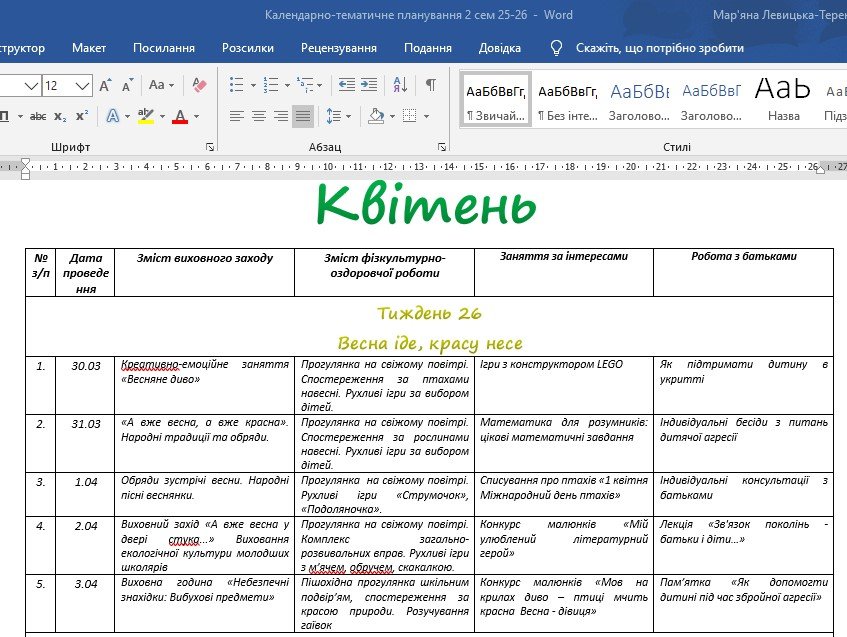Viewport: 847px width, 637px height.
Task: Click the Clear All Formatting eraser icon
Action: (x=198, y=86)
